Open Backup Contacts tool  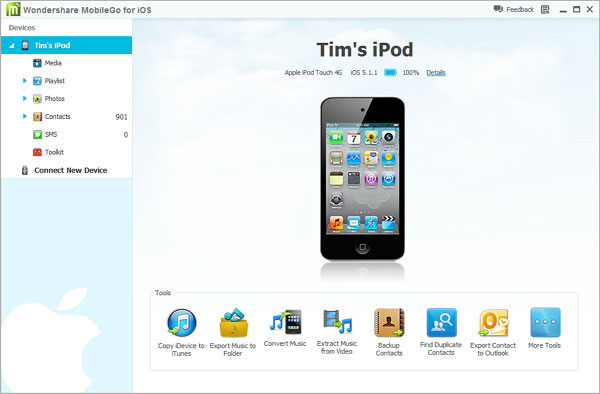click(x=389, y=333)
